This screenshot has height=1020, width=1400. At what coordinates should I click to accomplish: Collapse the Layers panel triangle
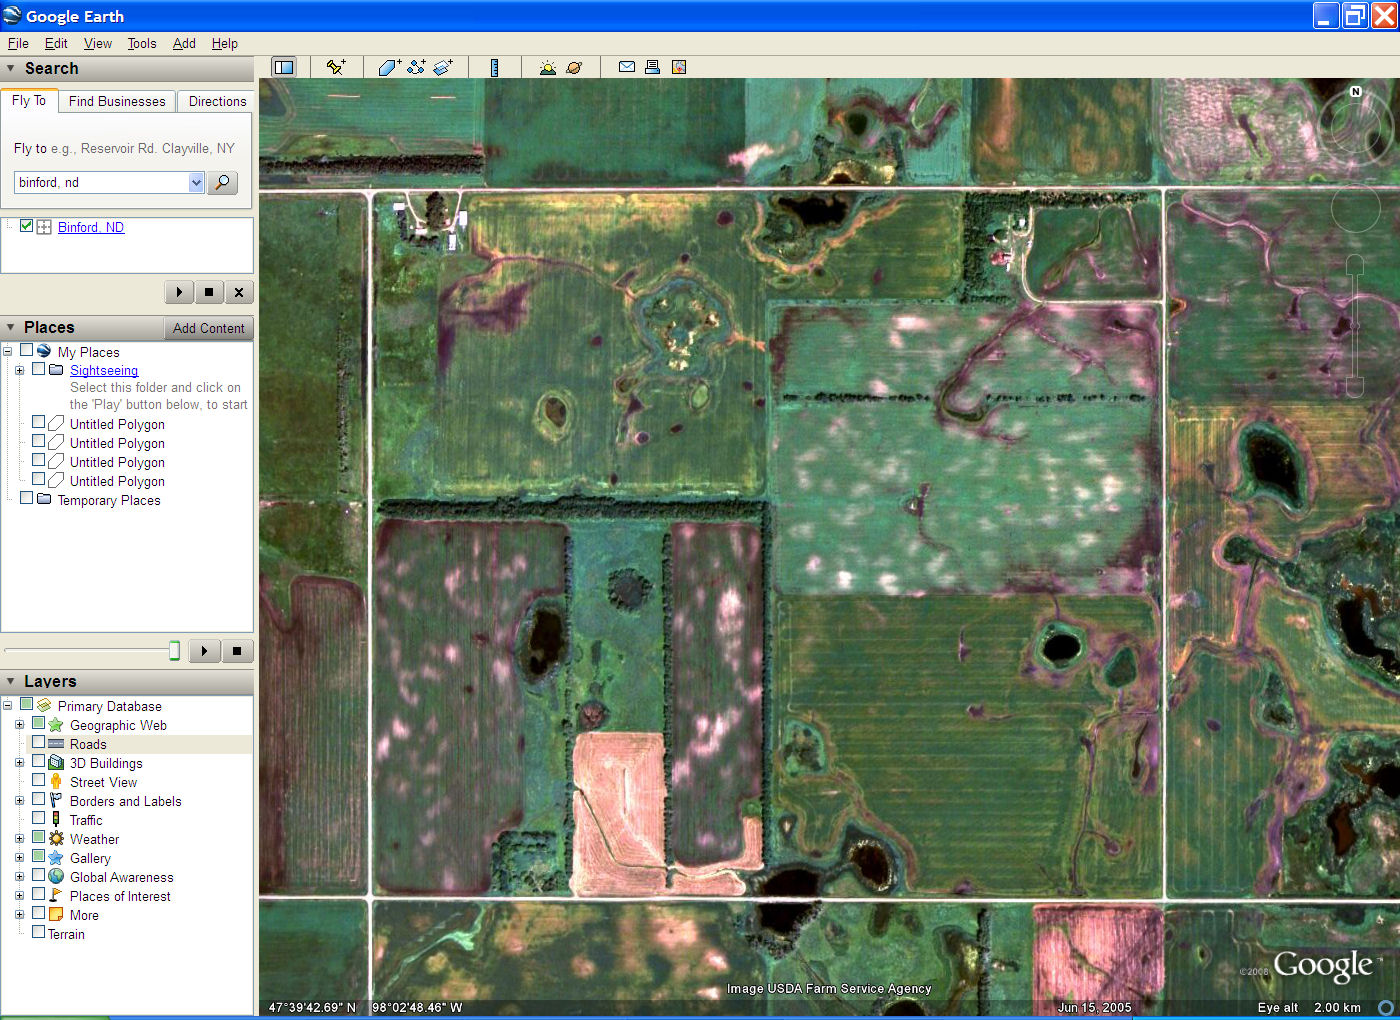11,681
